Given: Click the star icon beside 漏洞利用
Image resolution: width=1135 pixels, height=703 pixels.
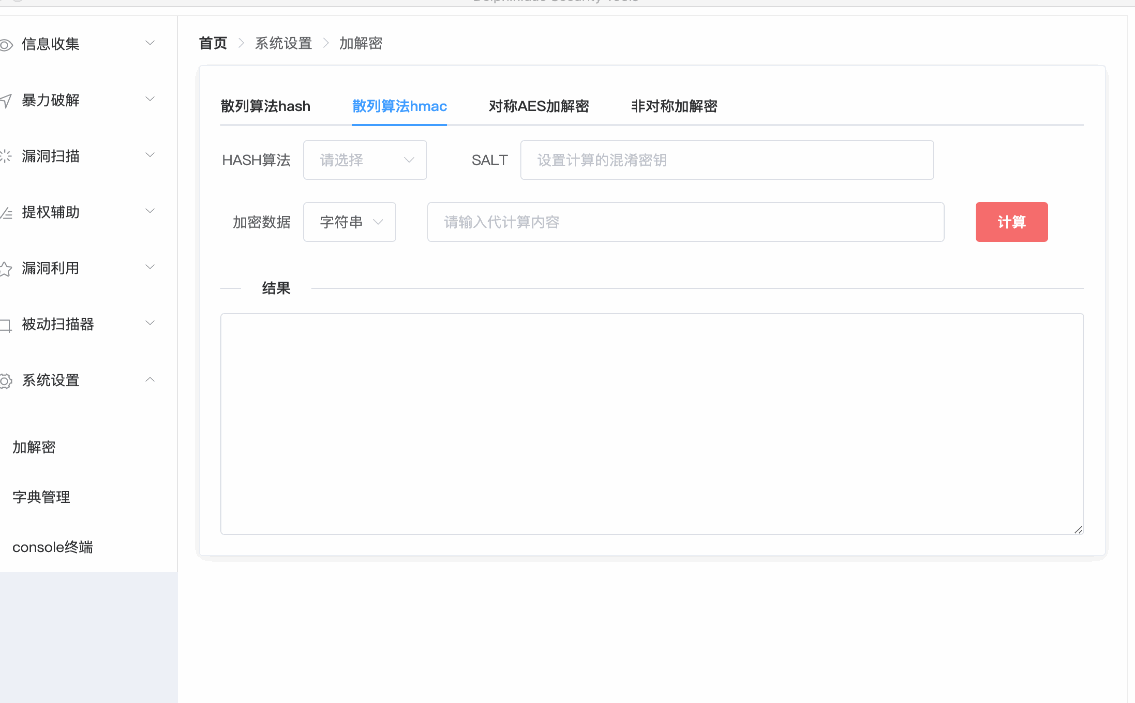Looking at the screenshot, I should pos(6,268).
